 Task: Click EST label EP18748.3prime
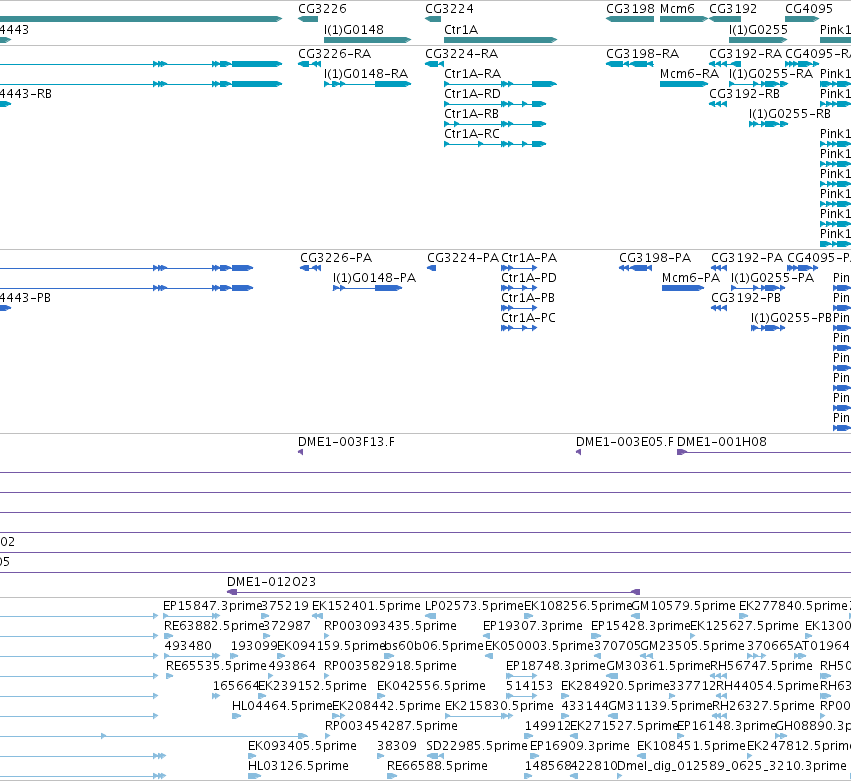(x=556, y=666)
